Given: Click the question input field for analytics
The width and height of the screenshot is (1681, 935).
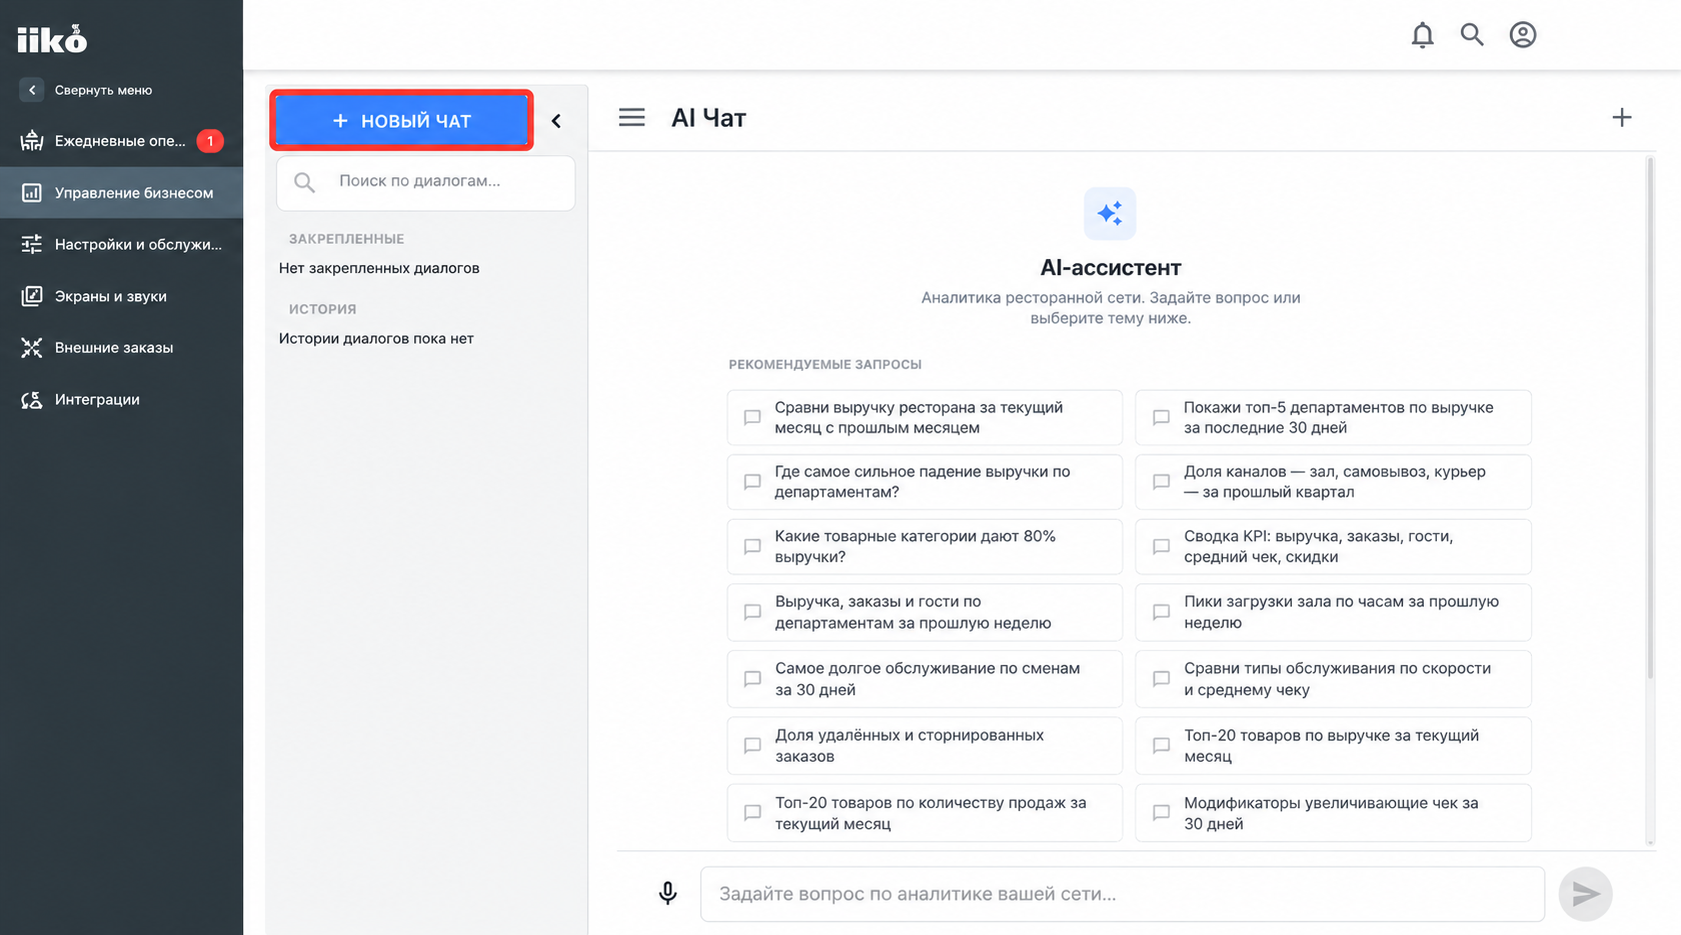Looking at the screenshot, I should coord(1122,894).
